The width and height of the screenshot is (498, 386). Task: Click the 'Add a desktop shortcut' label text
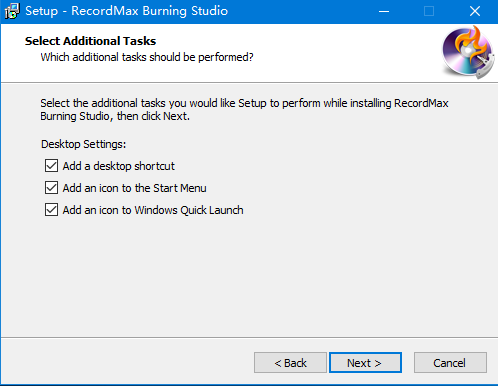point(119,166)
